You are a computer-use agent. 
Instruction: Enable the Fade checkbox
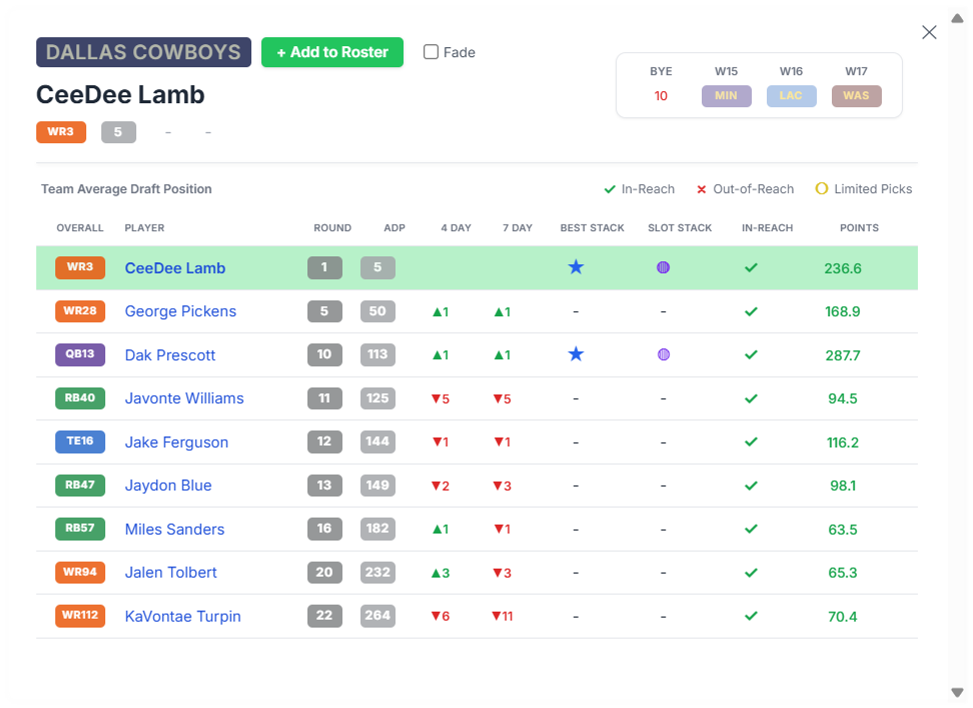pyautogui.click(x=431, y=52)
